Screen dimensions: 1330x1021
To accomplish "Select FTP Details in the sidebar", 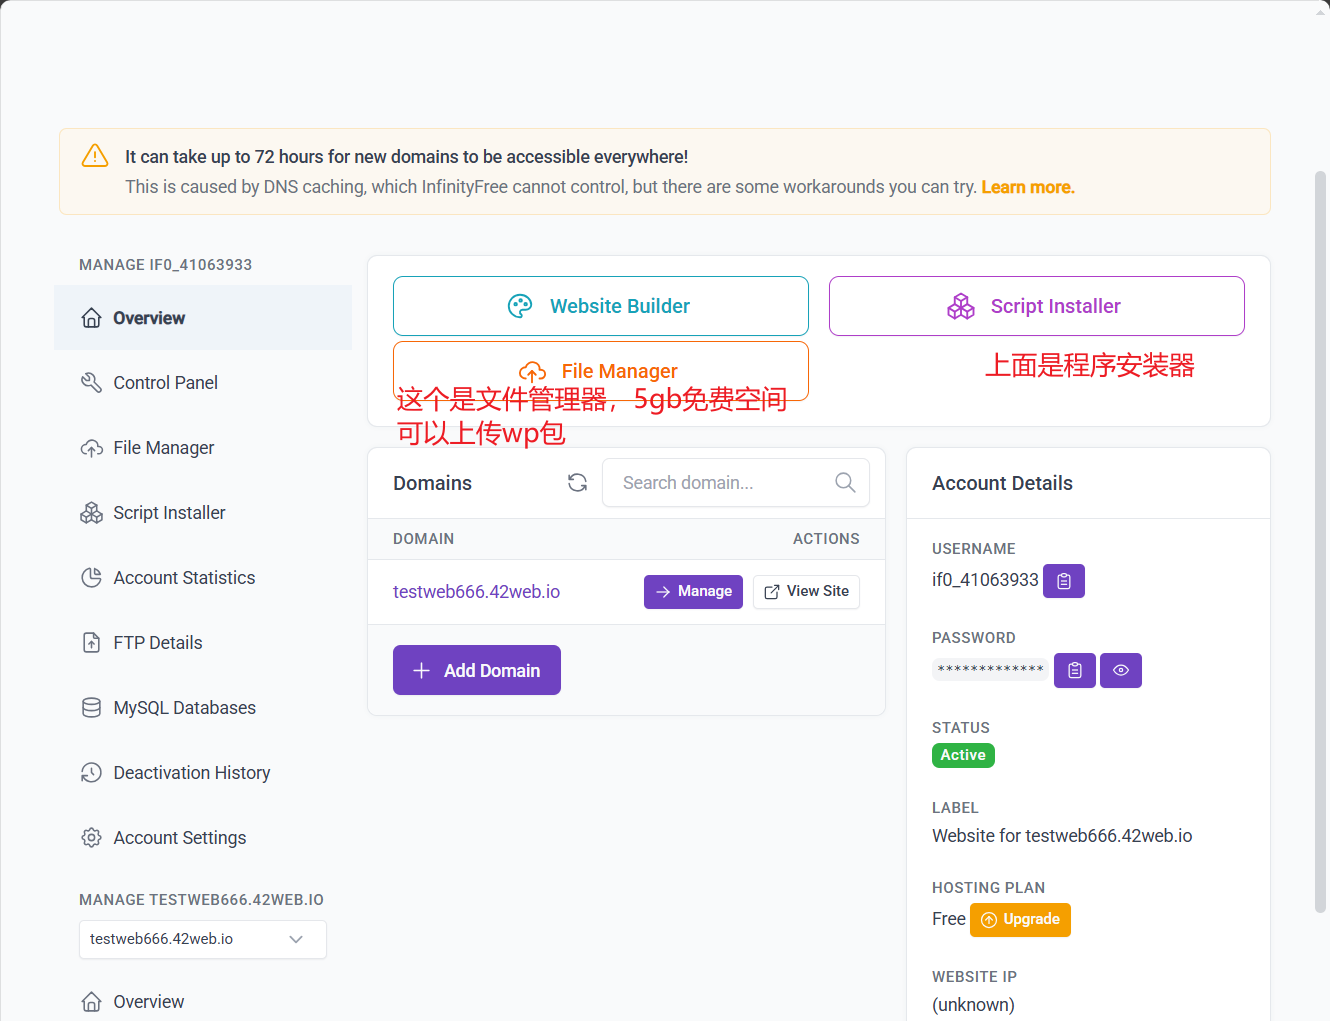I will pyautogui.click(x=157, y=643).
